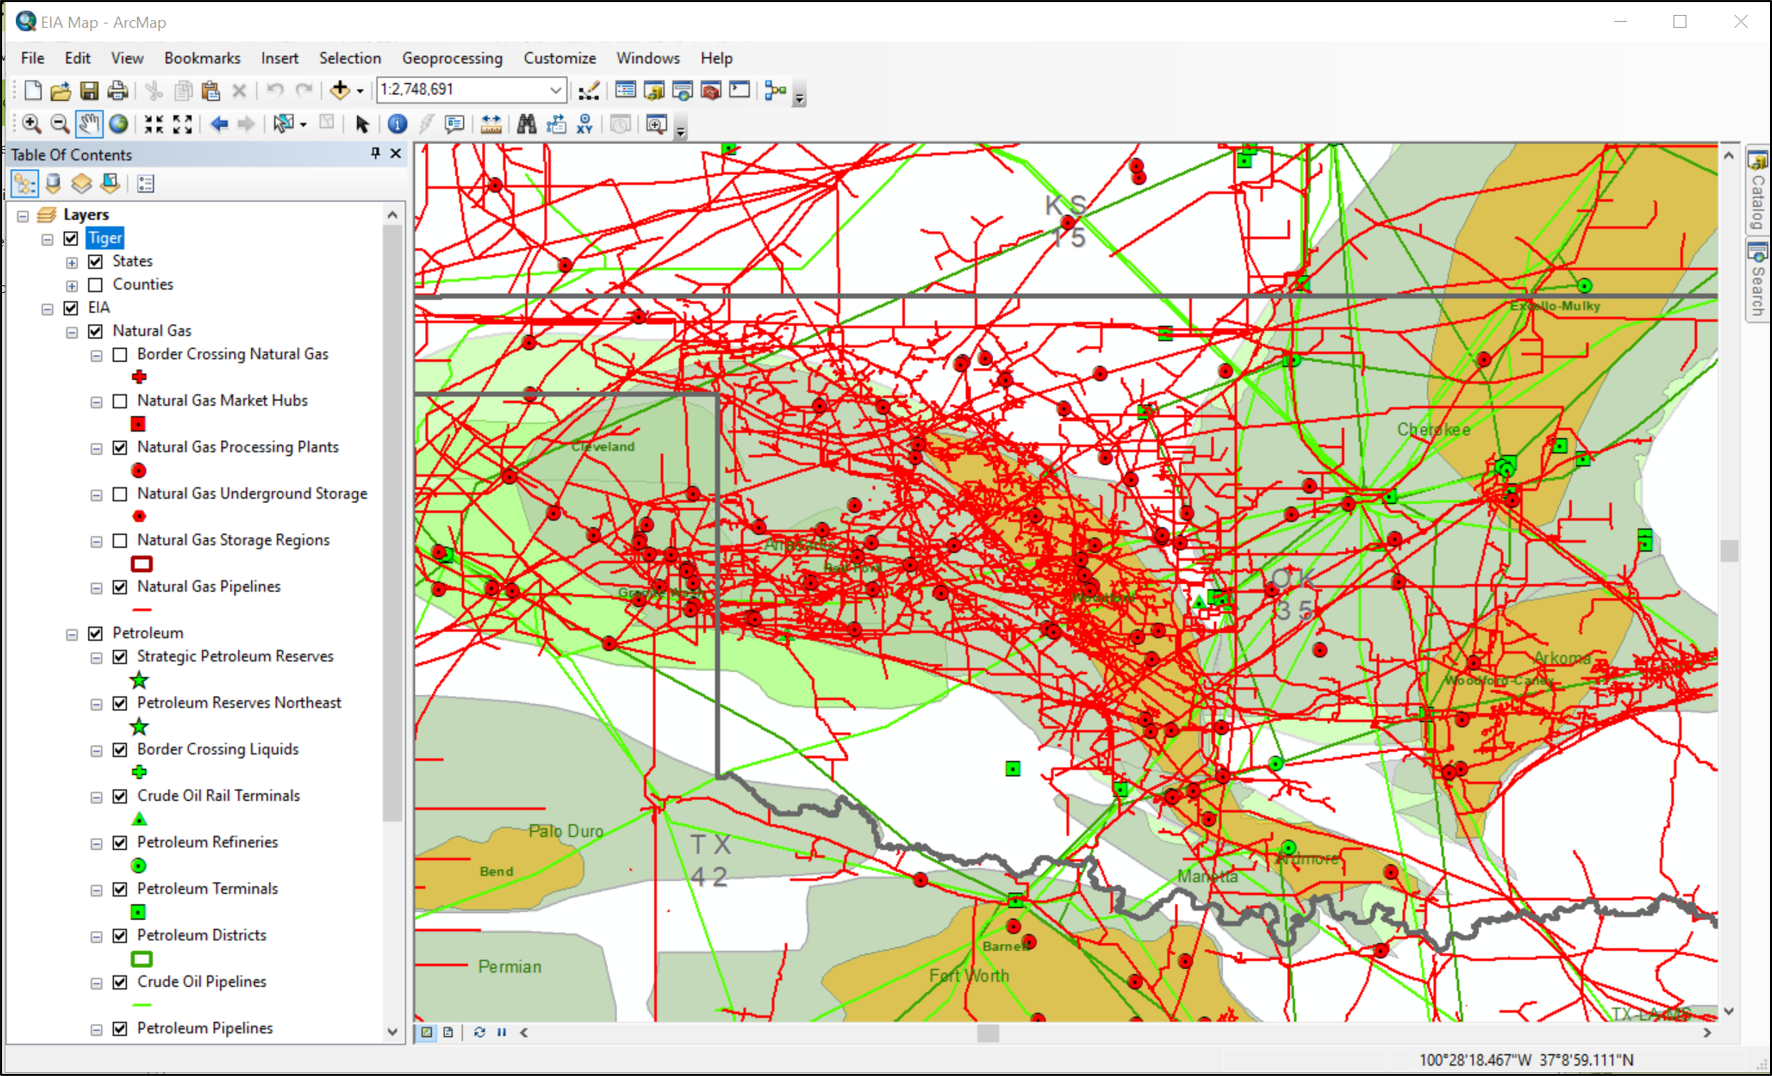Open the Geoprocessing menu
1772x1076 pixels.
(452, 58)
